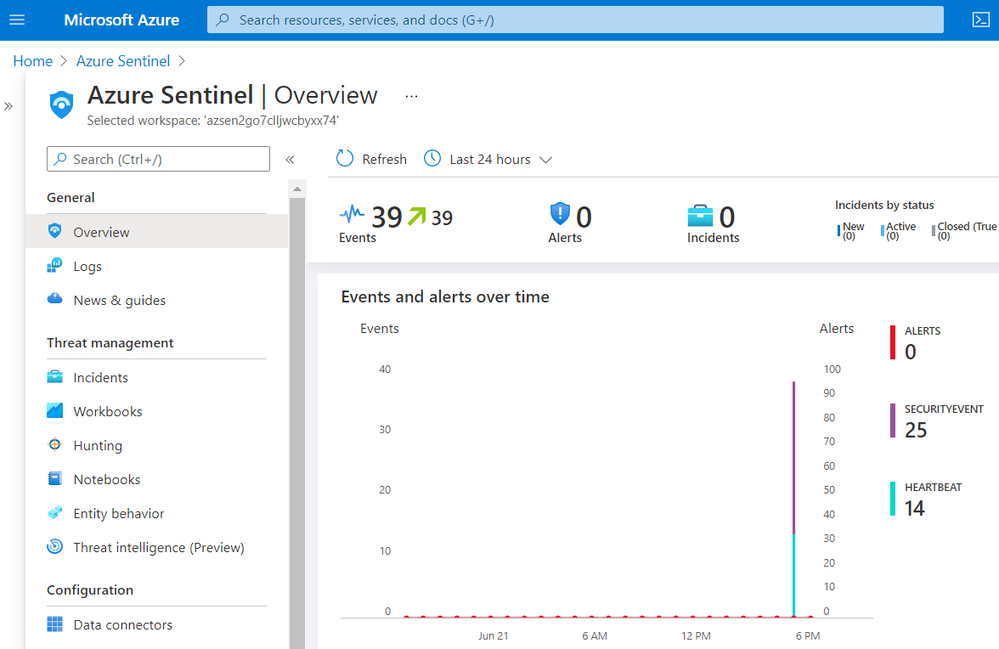Screen dimensions: 999x649
Task: Click the purple spike on the chart
Action: [793, 457]
